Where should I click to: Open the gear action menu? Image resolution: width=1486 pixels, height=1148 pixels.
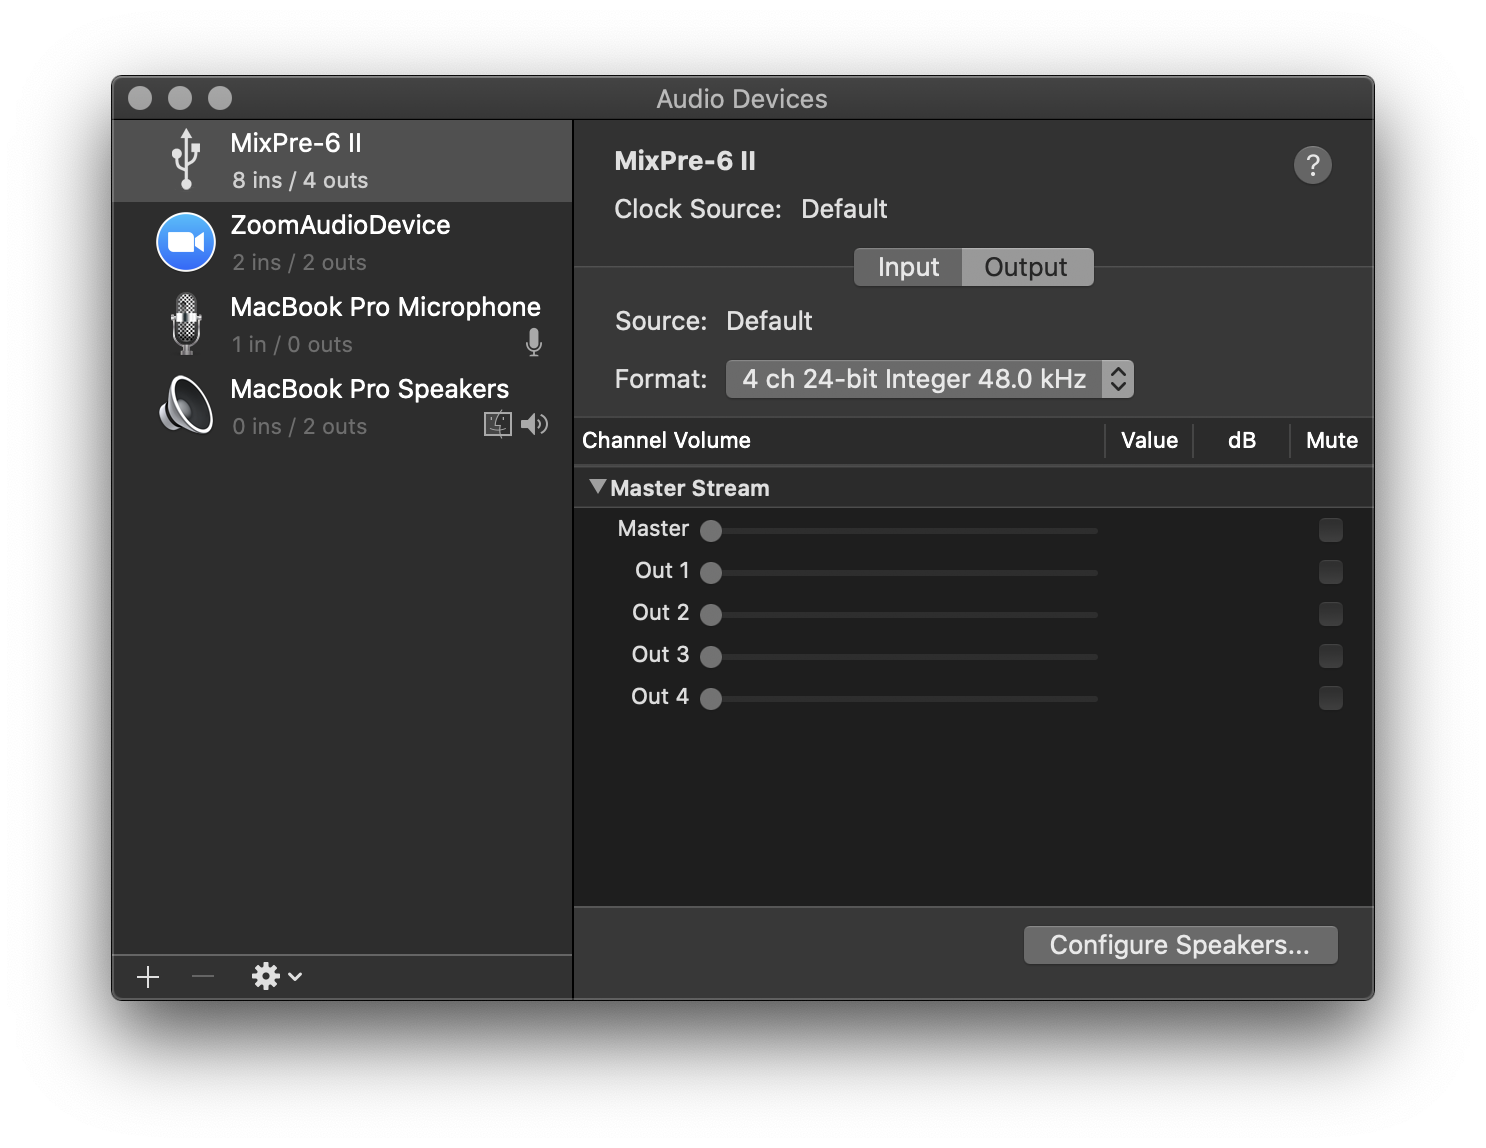pyautogui.click(x=277, y=976)
